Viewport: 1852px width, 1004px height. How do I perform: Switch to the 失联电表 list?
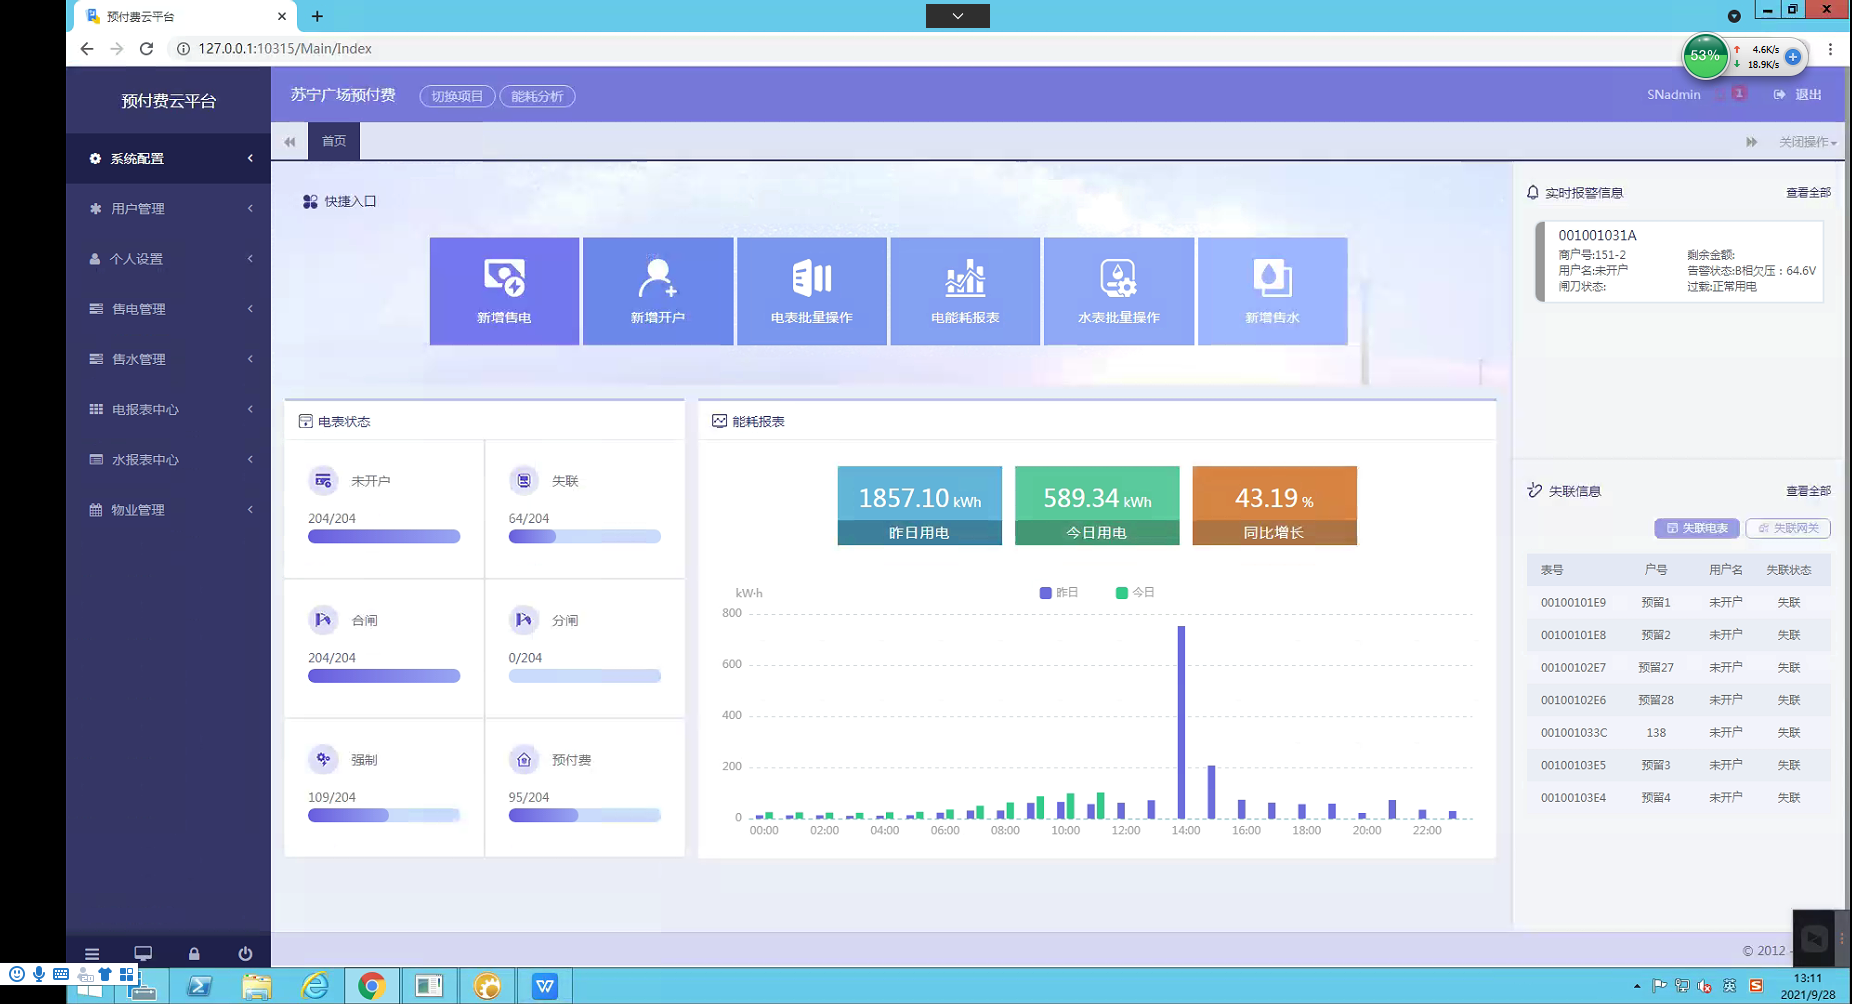click(x=1697, y=528)
